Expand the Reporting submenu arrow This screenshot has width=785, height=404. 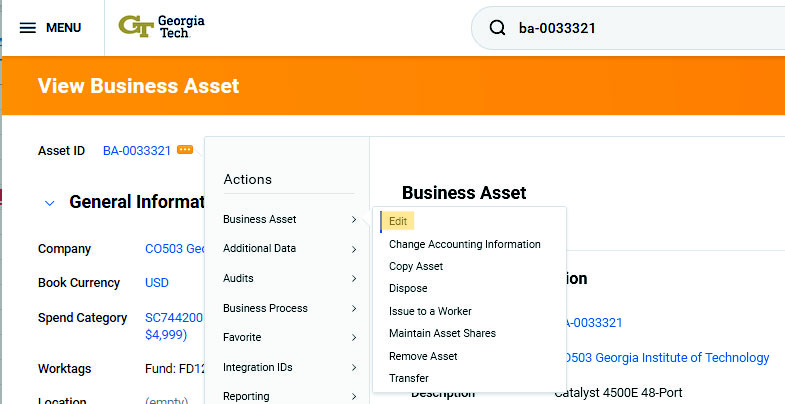(x=354, y=396)
